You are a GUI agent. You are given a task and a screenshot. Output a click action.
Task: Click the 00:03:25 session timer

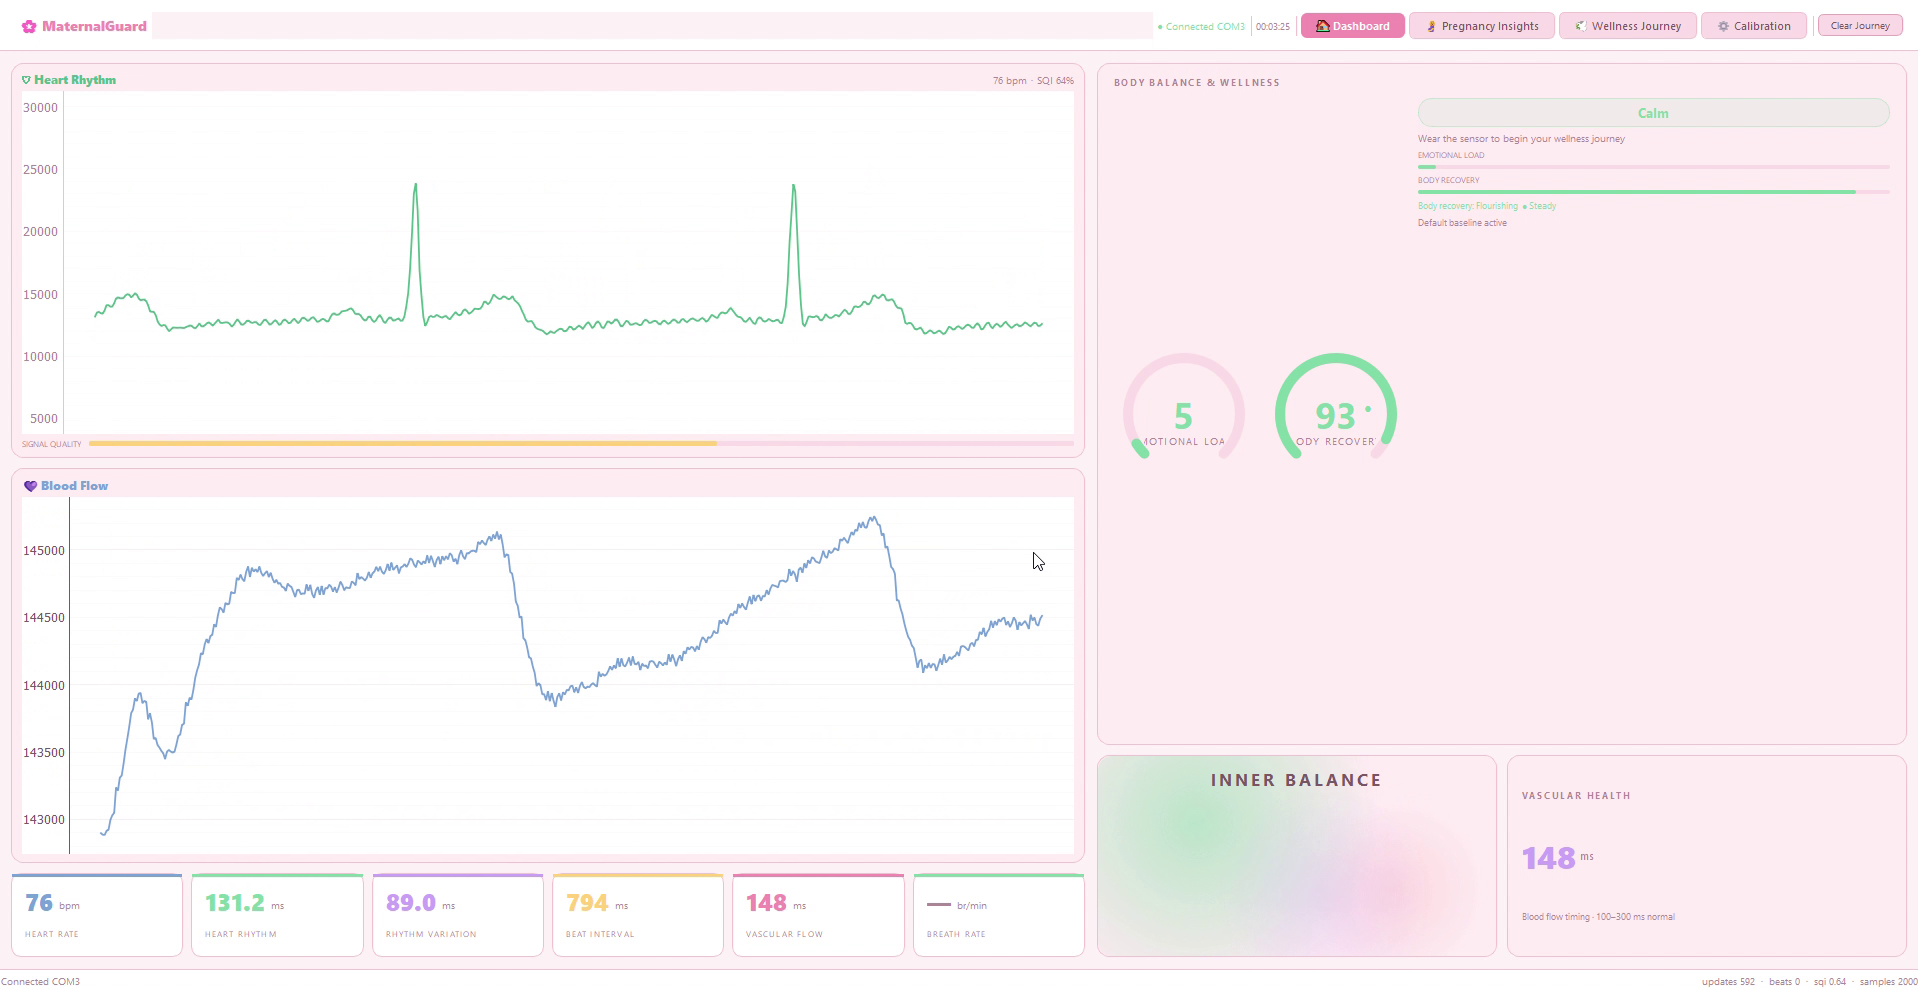(x=1273, y=27)
